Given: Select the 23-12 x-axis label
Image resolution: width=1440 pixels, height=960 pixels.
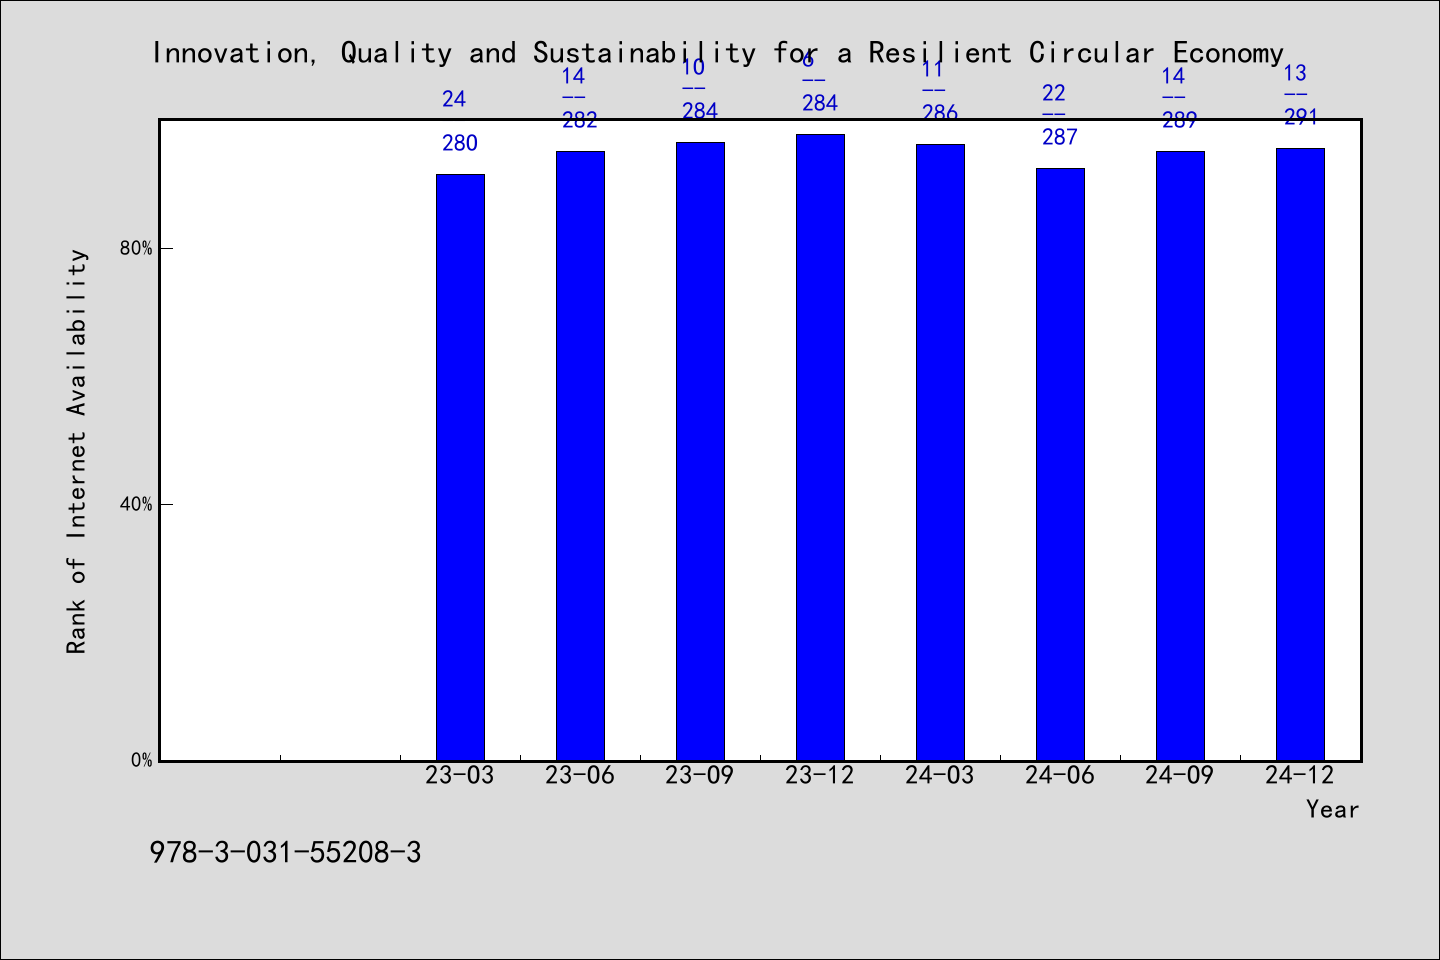Looking at the screenshot, I should 820,775.
